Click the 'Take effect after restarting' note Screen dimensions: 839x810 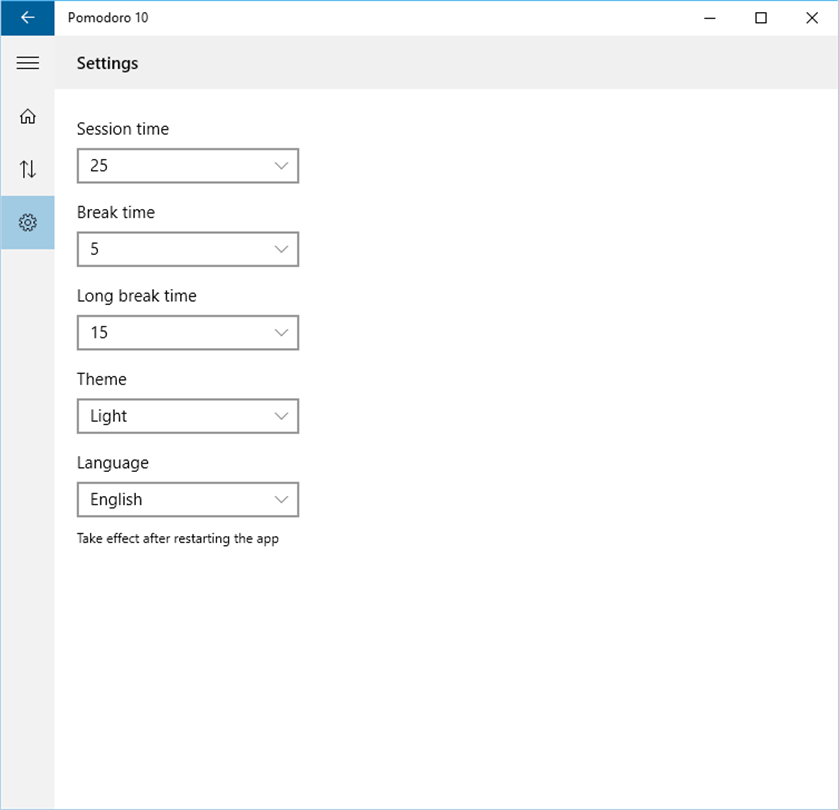(178, 539)
